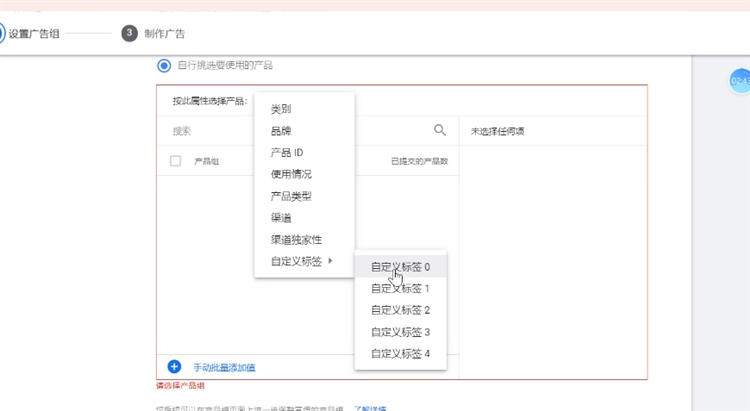Pick 产品类型 from the attribute list
The image size is (750, 411).
(291, 196)
